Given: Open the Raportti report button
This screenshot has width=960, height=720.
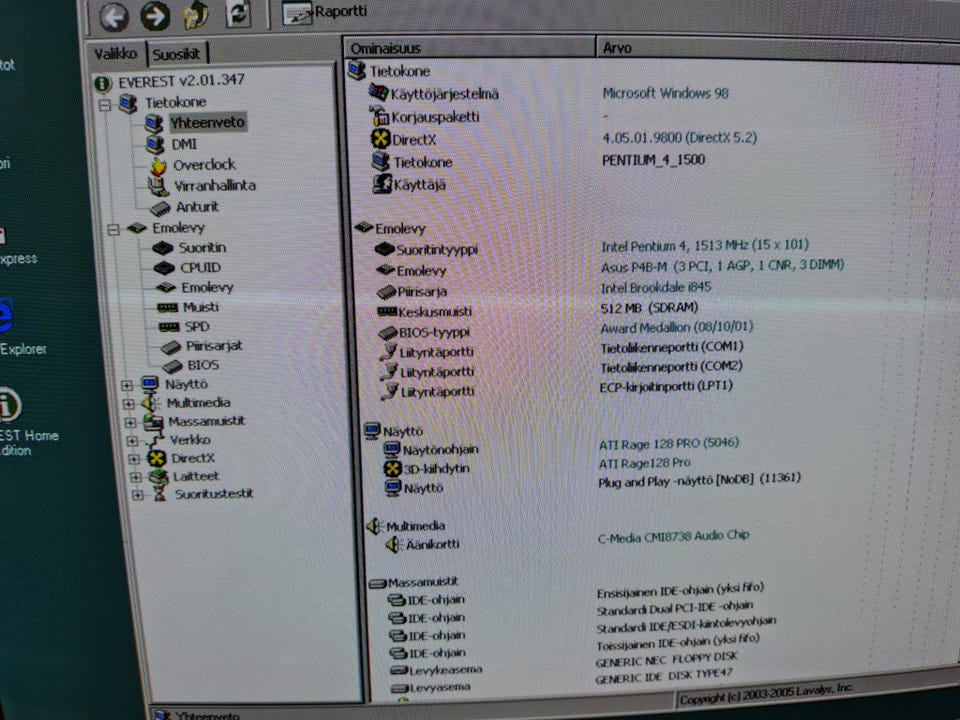Looking at the screenshot, I should (324, 12).
